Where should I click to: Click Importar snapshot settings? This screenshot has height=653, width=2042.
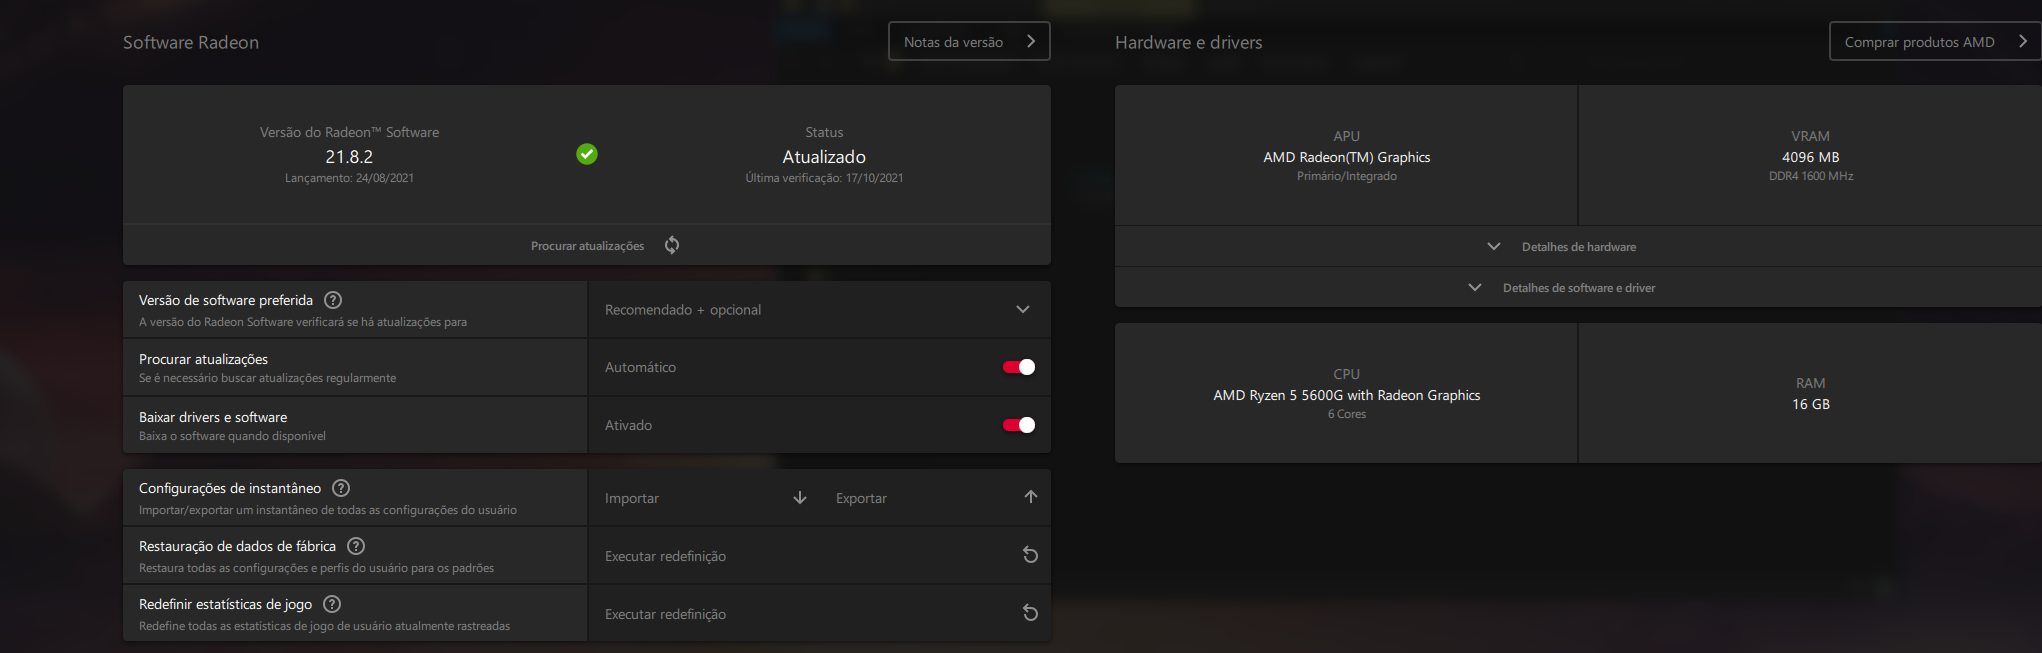[704, 498]
